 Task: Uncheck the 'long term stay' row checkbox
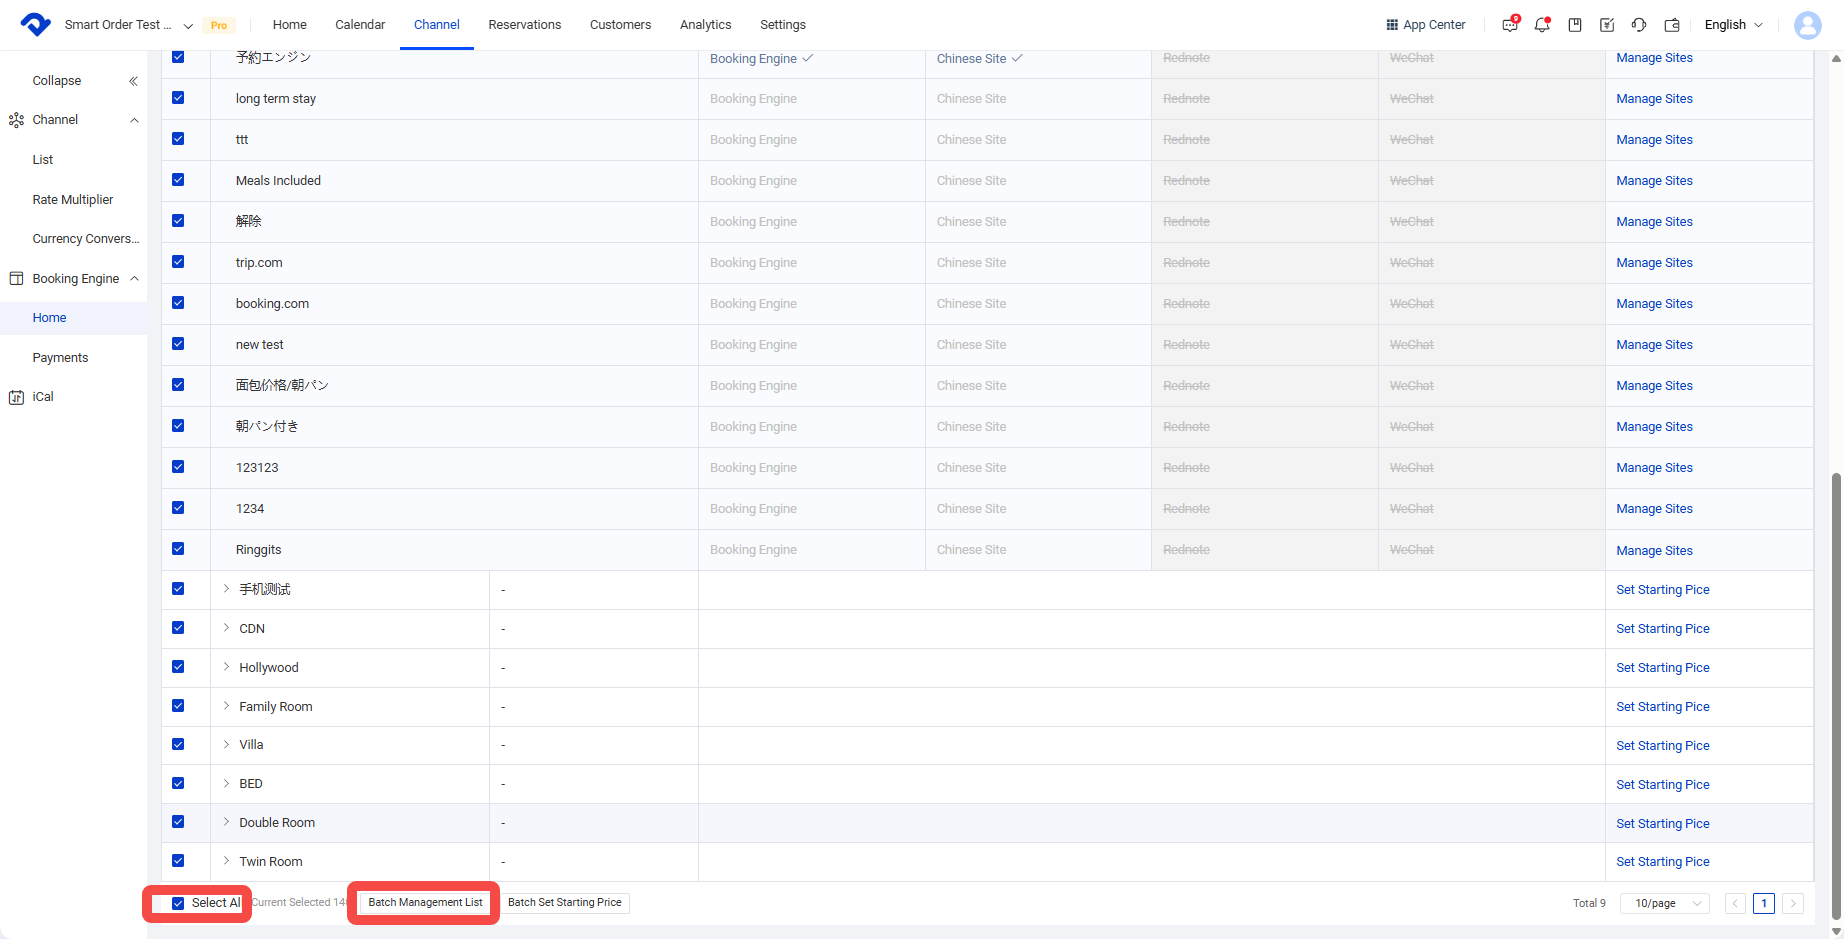(x=178, y=98)
